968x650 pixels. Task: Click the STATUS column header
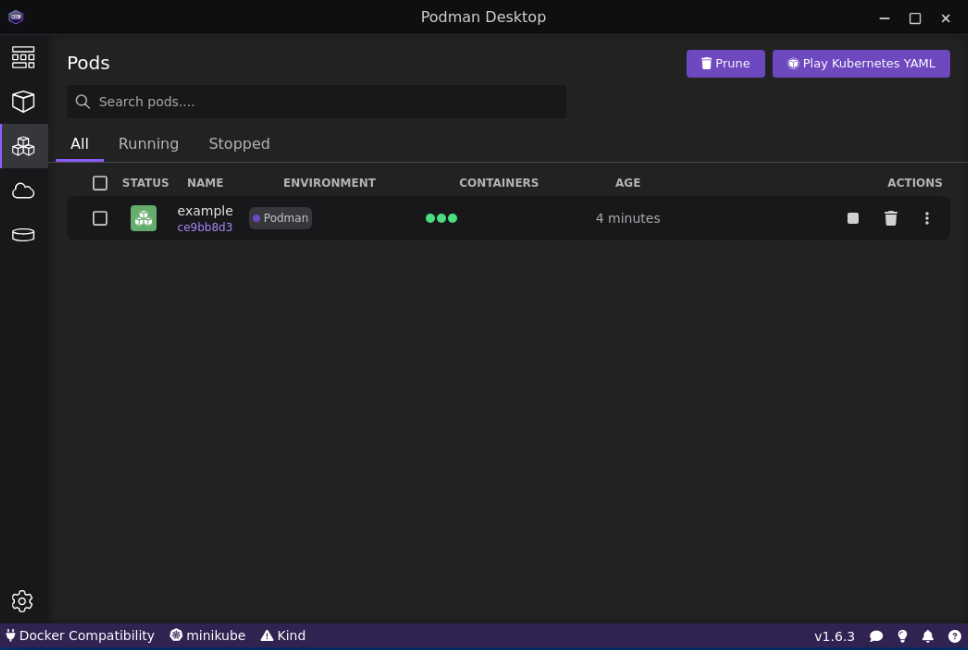(x=145, y=183)
